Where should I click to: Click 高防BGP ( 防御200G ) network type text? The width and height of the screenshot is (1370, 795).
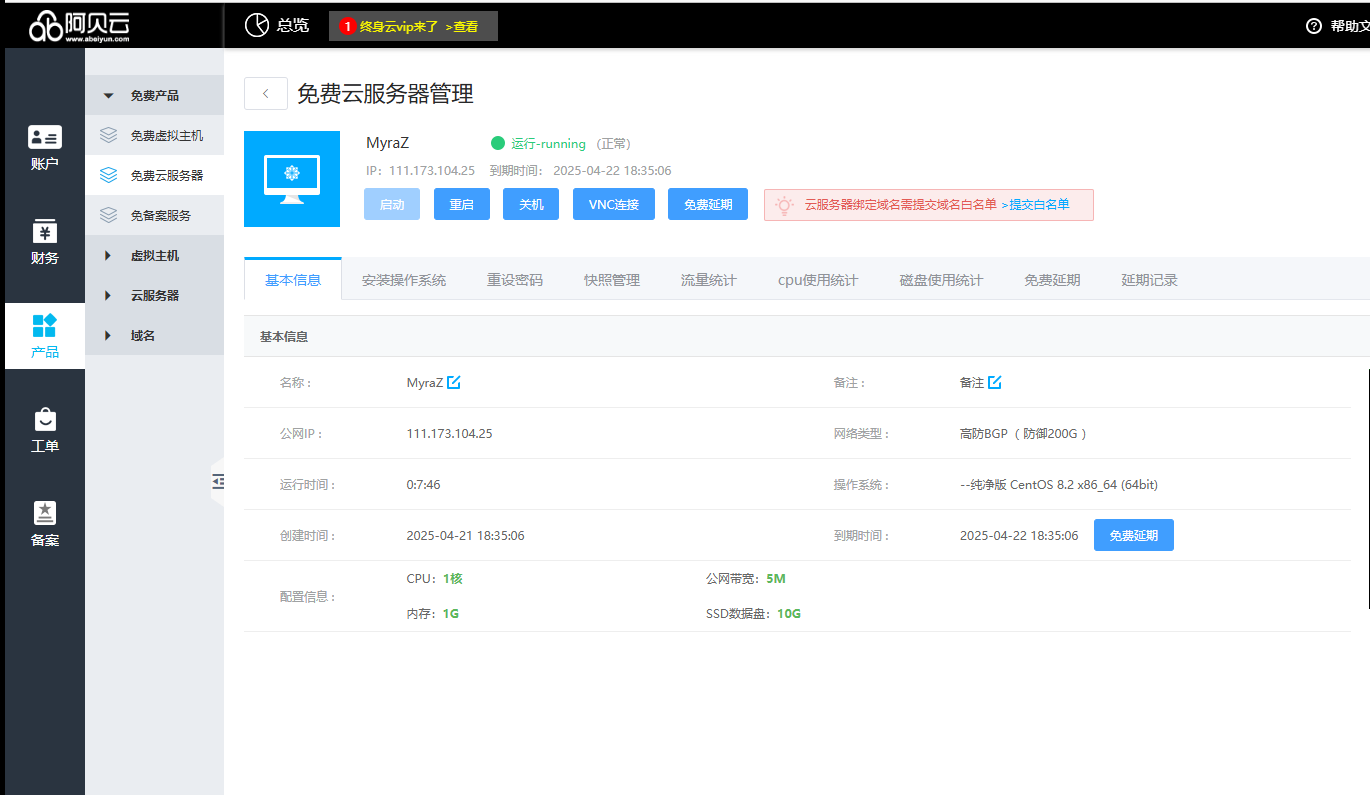1023,433
